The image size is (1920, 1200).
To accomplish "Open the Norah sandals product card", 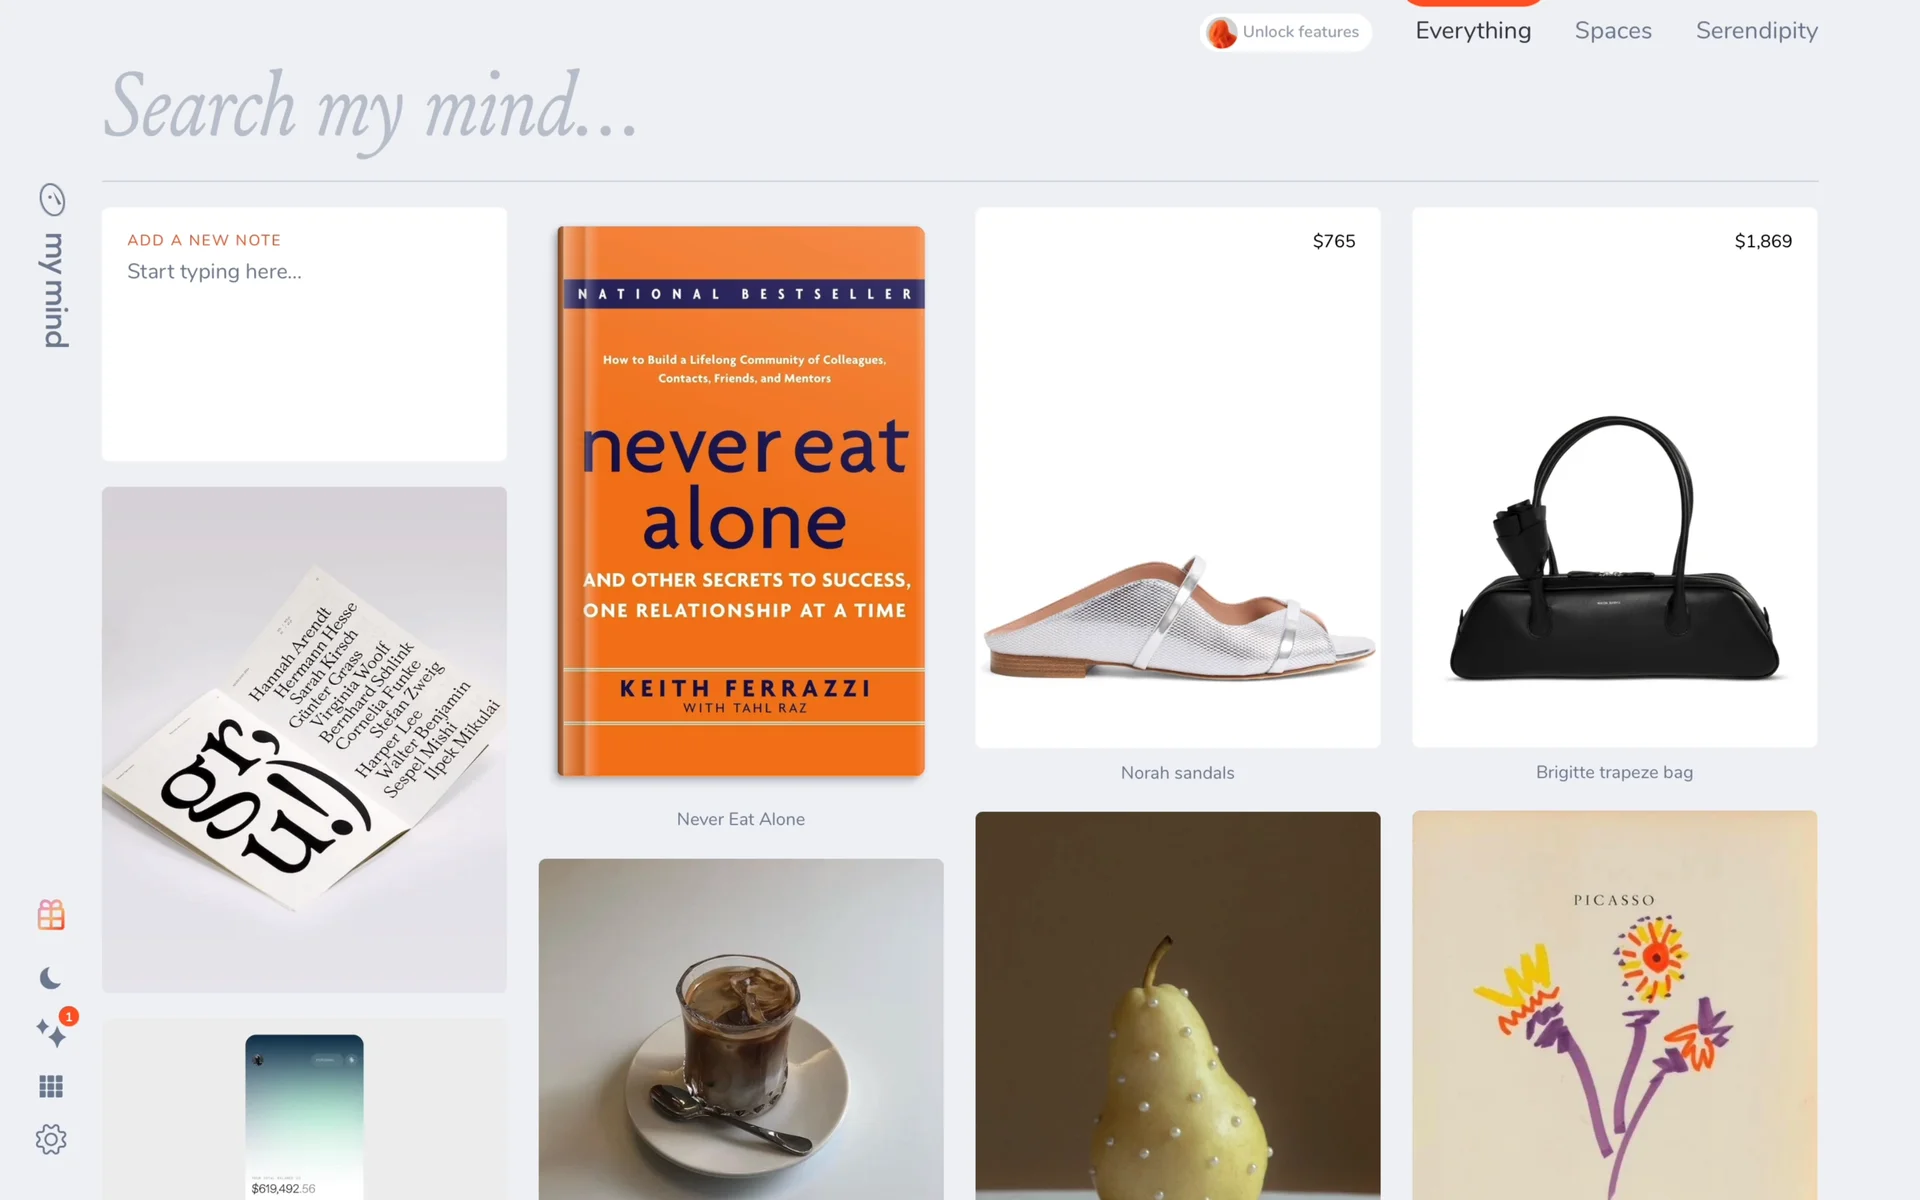I will [x=1178, y=478].
